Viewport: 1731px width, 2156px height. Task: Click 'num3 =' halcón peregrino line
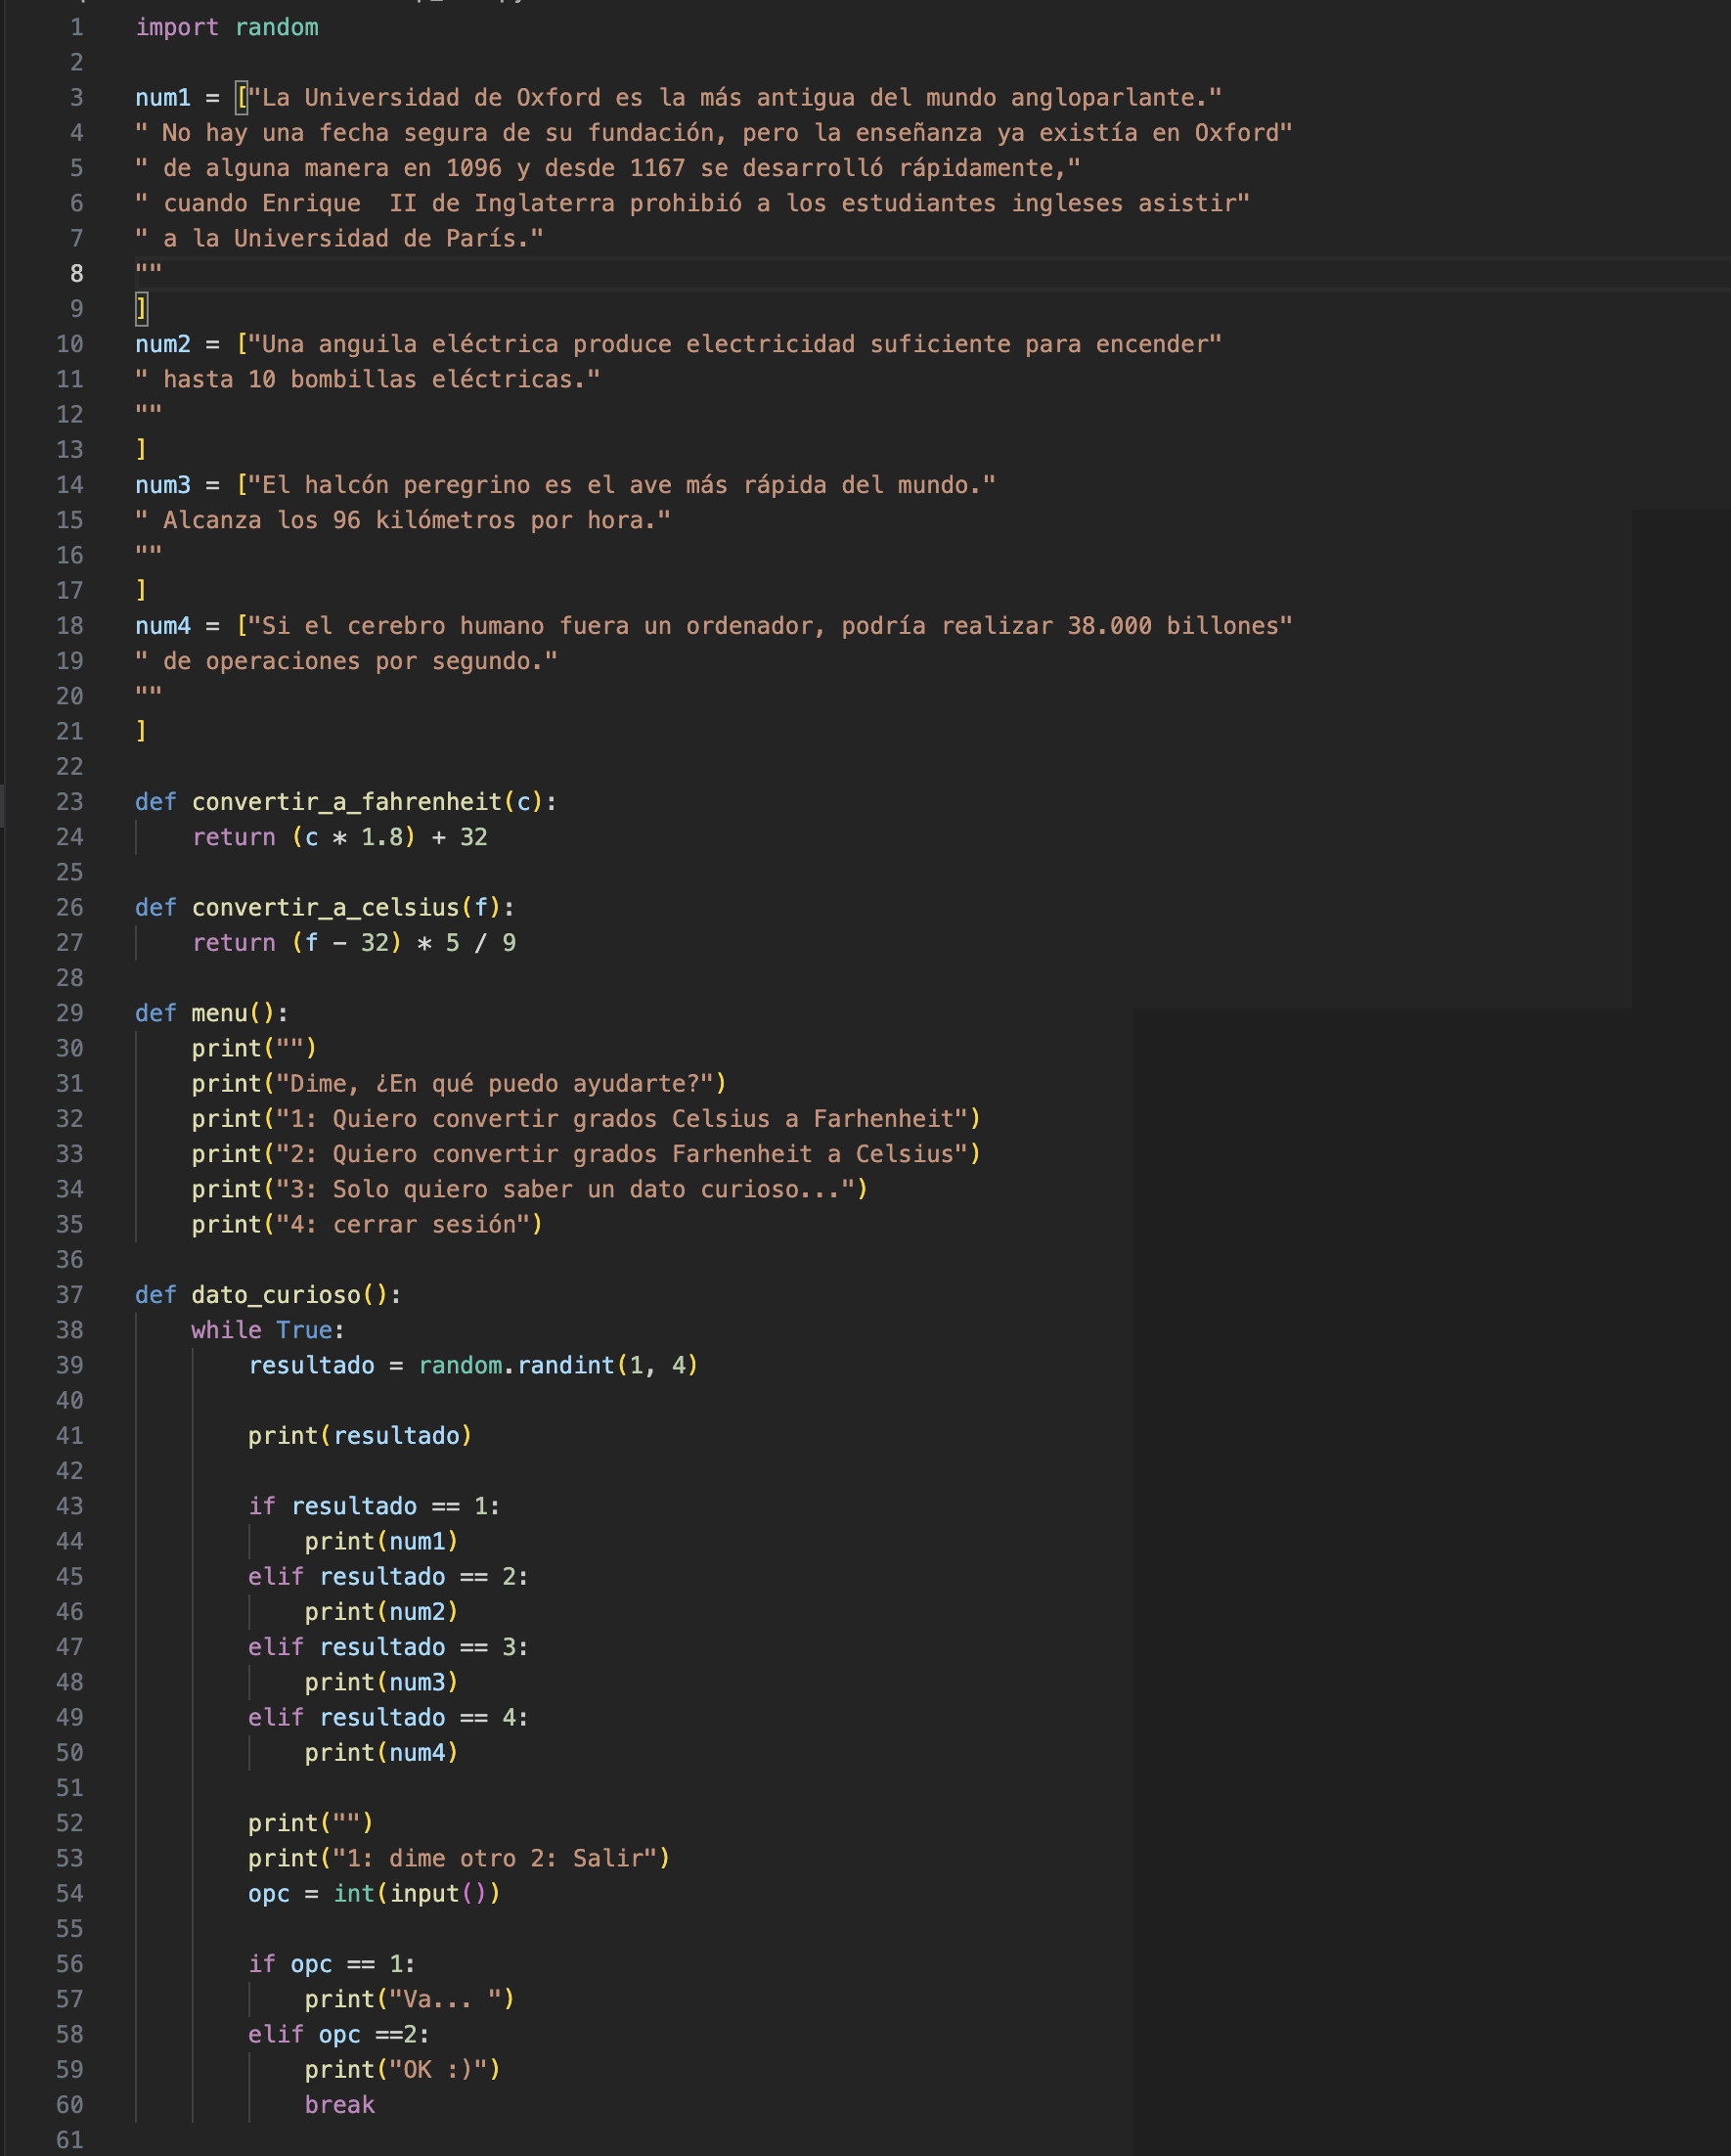tap(566, 485)
